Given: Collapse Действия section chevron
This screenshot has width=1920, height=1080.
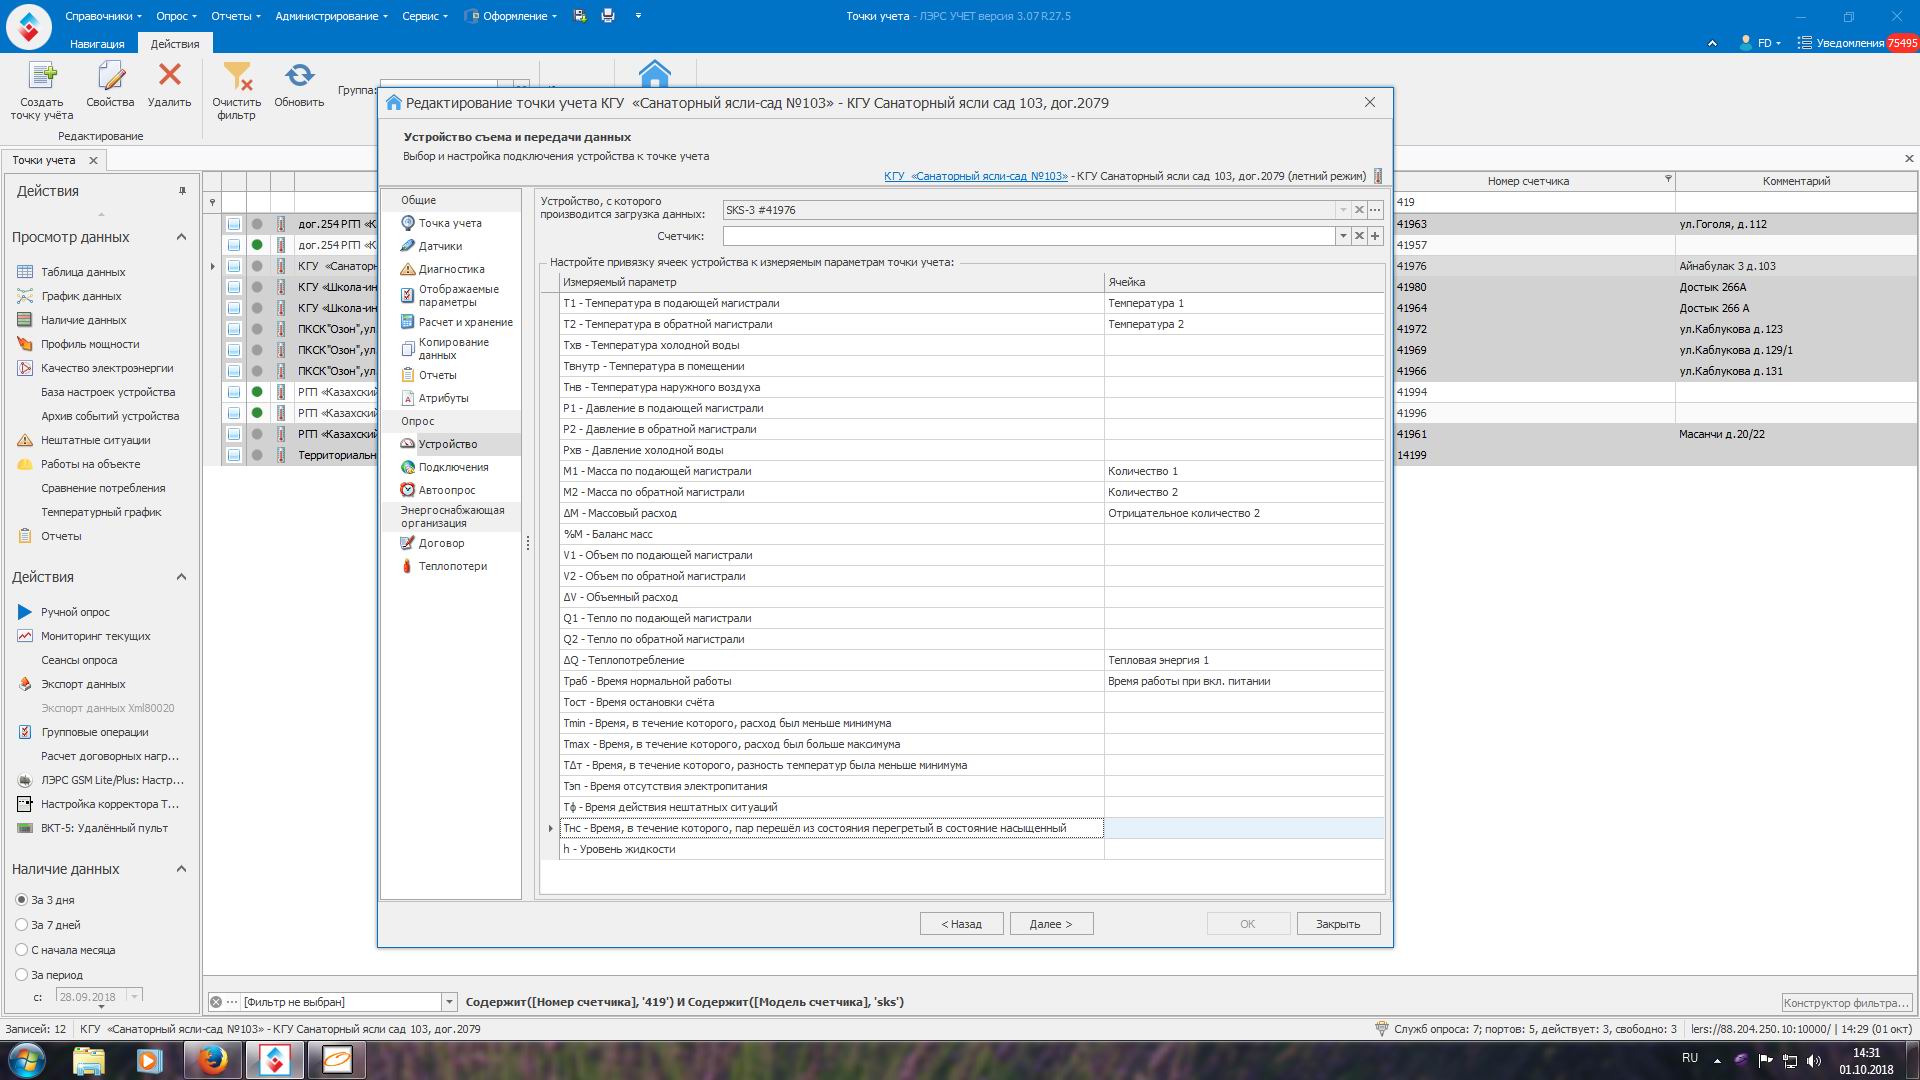Looking at the screenshot, I should [x=181, y=577].
